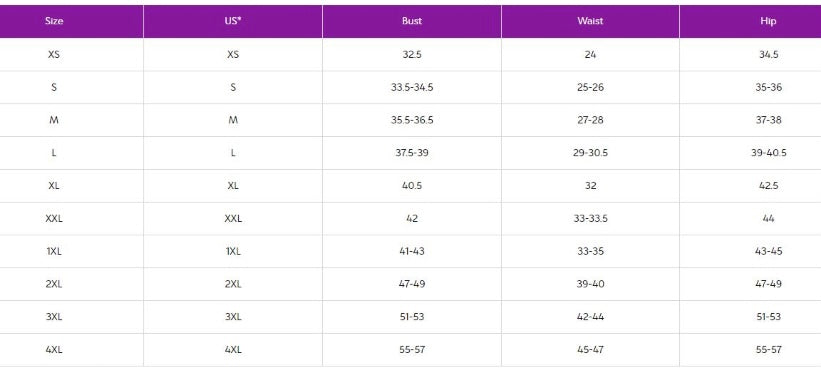821x368 pixels.
Task: Select the 45-47 waist cell
Action: click(x=590, y=350)
